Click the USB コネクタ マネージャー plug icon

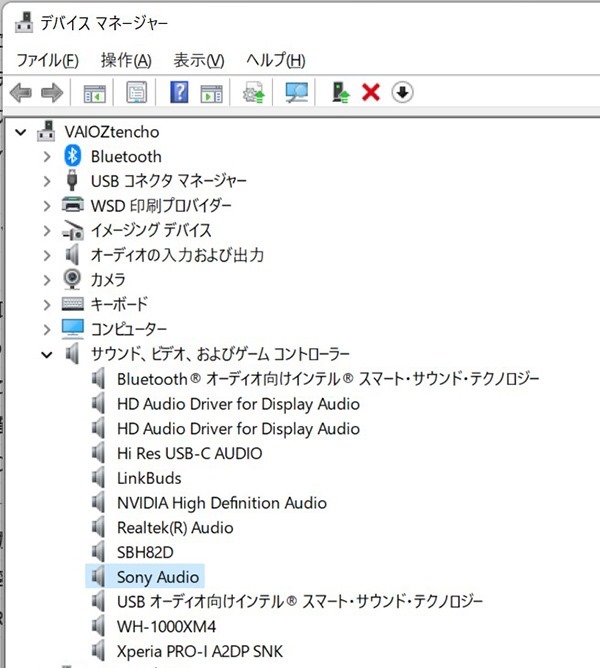point(72,180)
